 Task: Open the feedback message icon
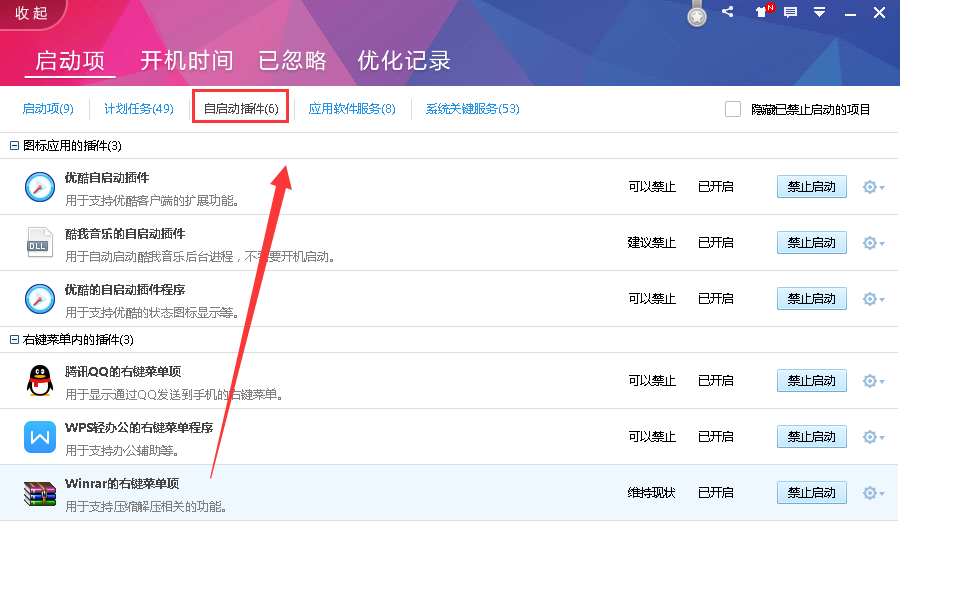[x=790, y=12]
